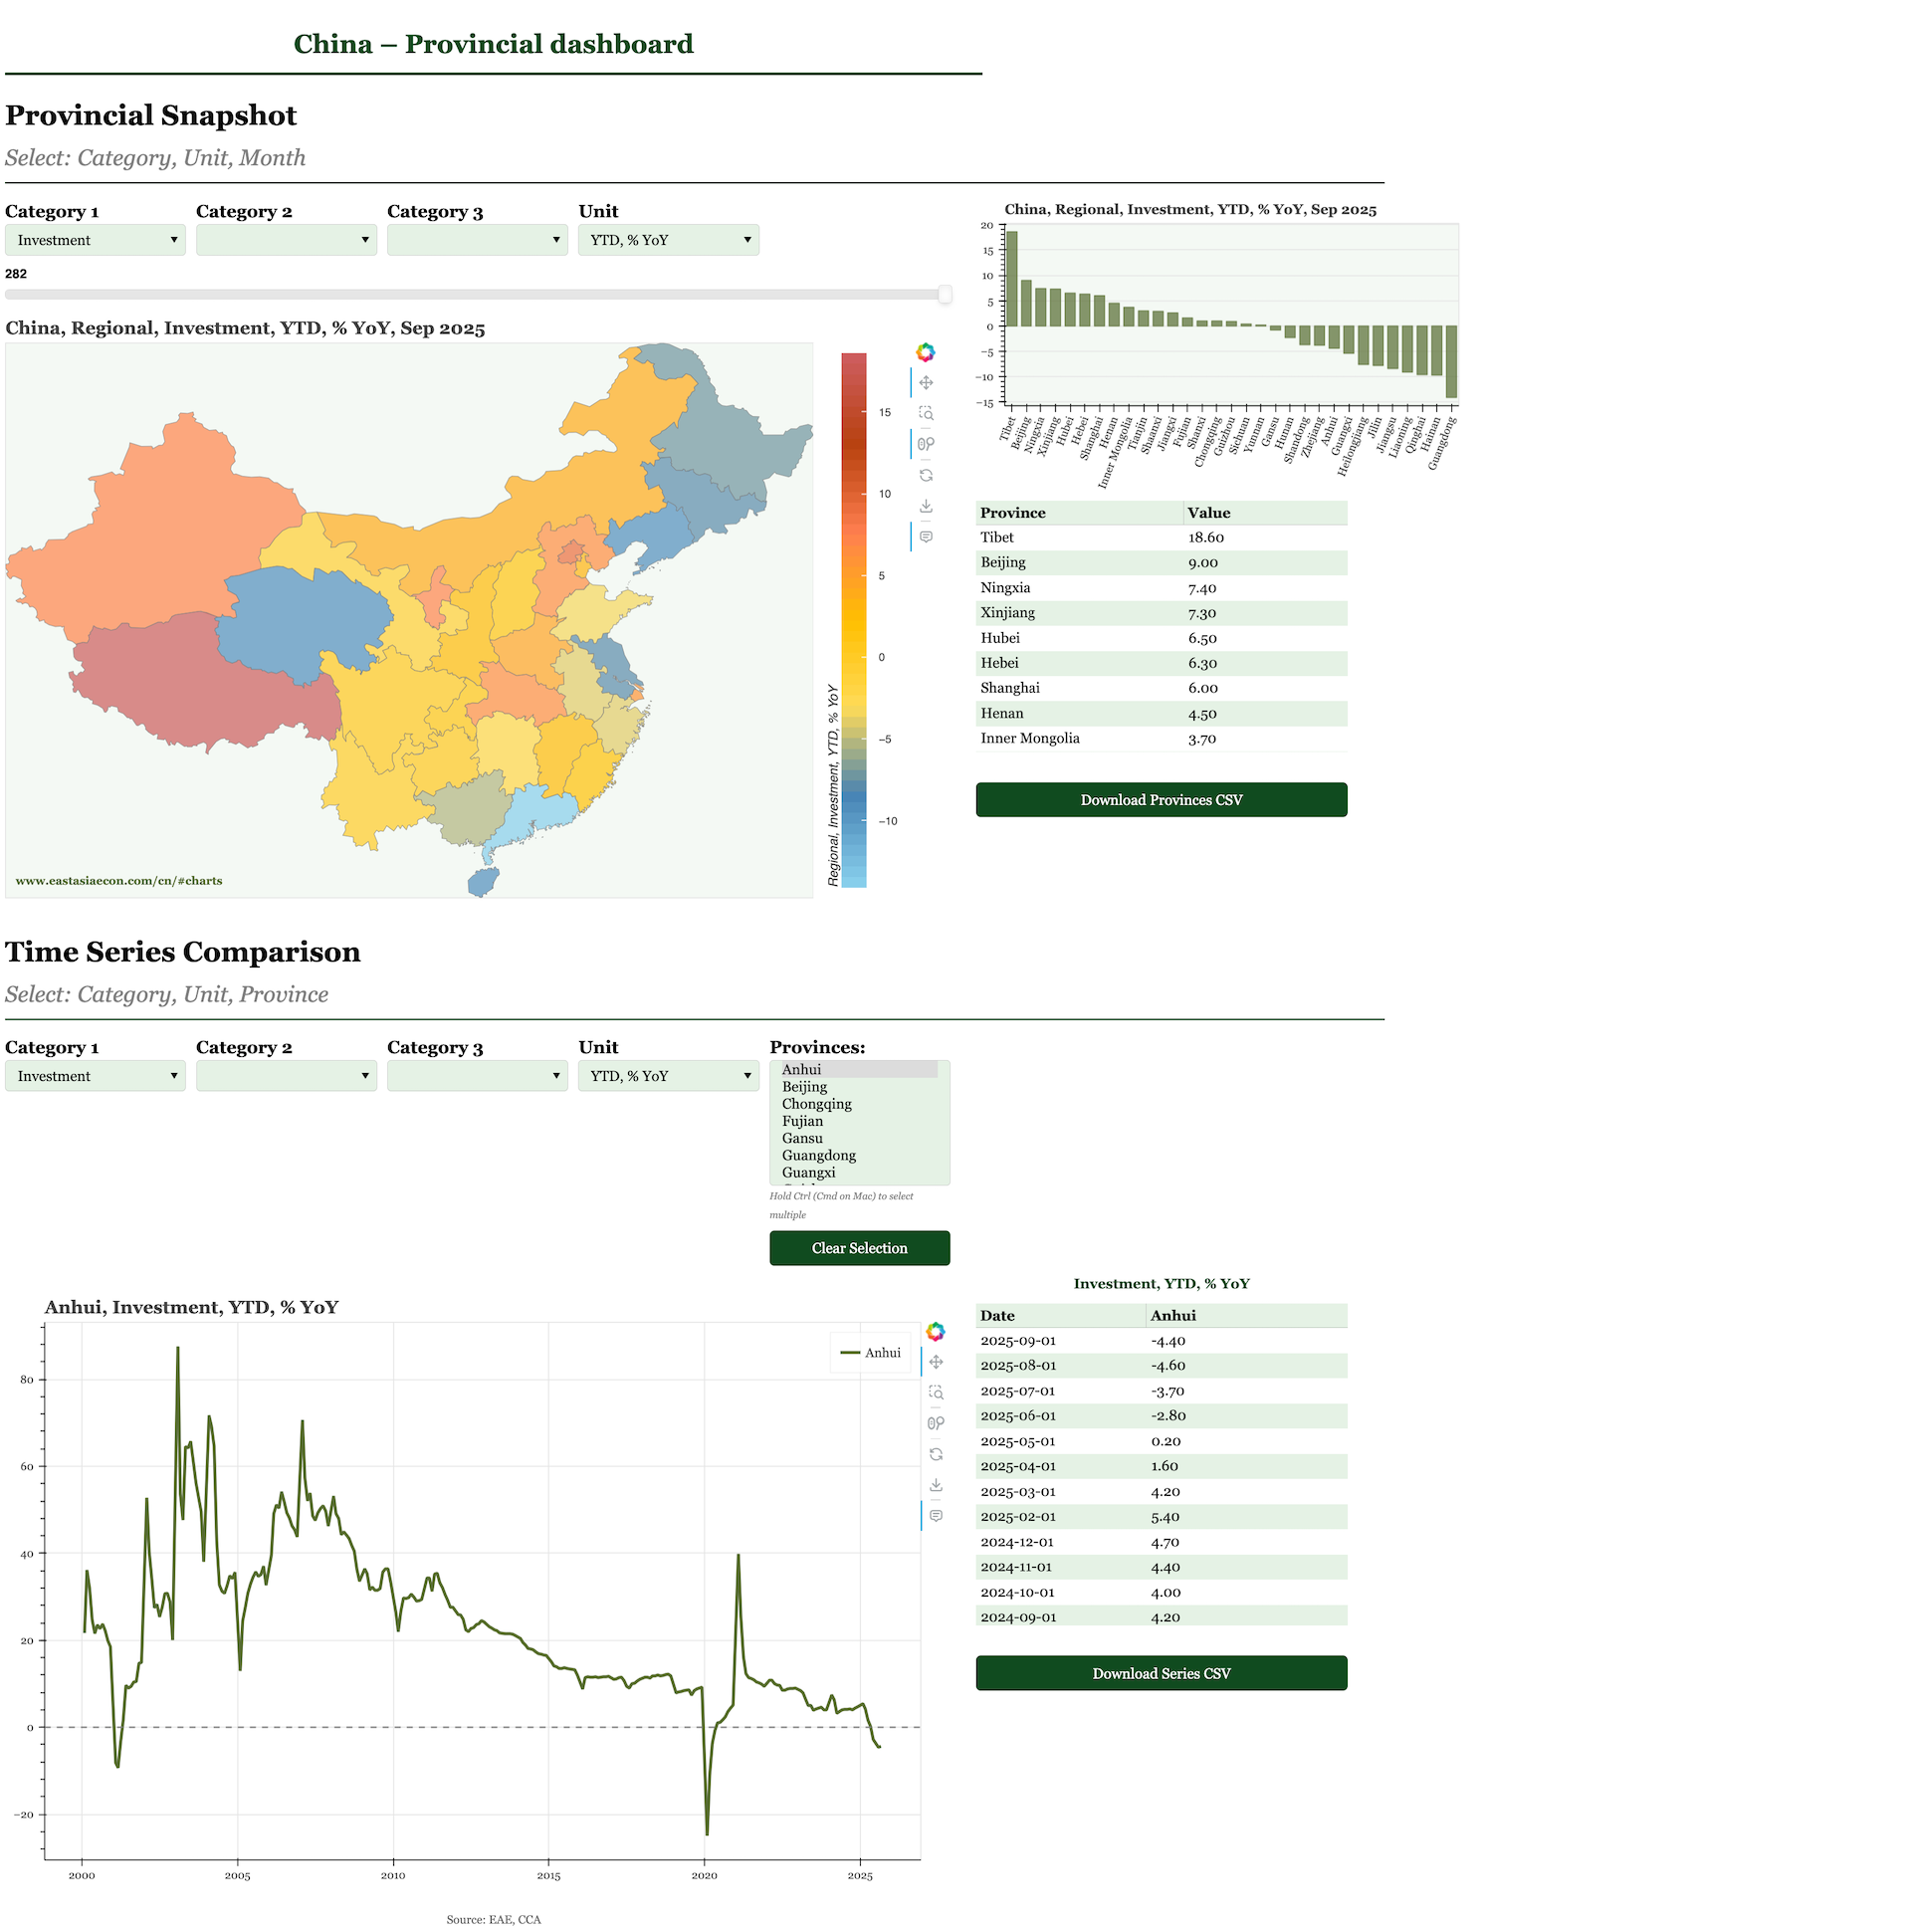Image resolution: width=1911 pixels, height=1932 pixels.
Task: Click the Download Series CSV button
Action: pos(1161,1672)
